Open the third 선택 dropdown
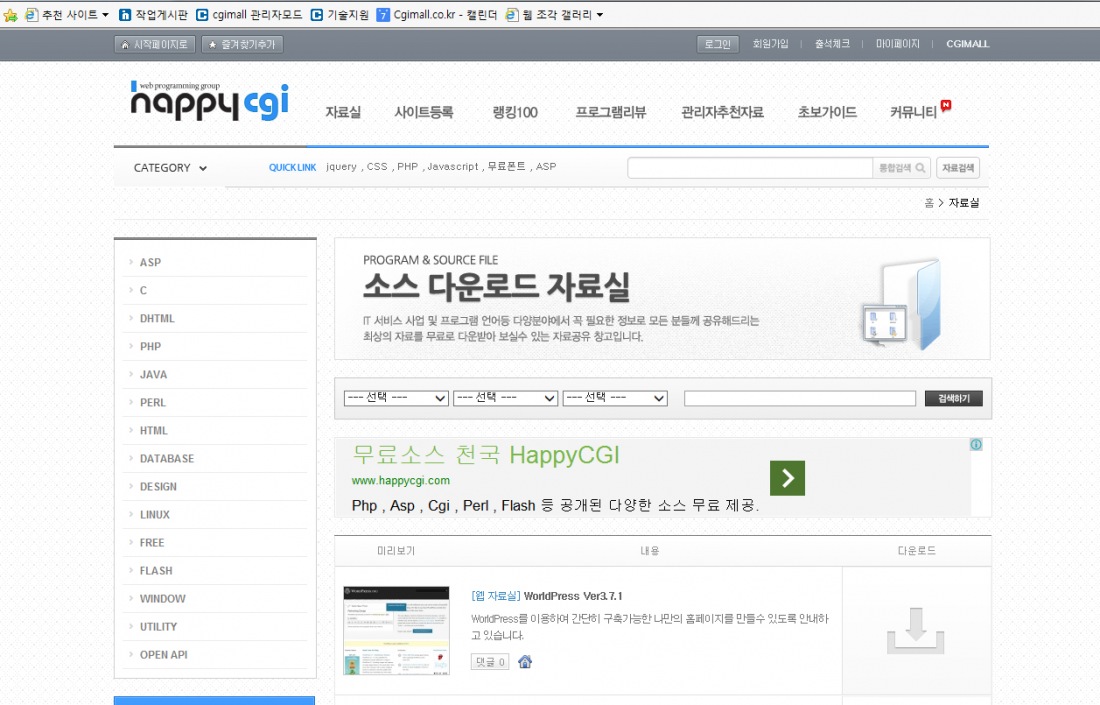The image size is (1100, 705). point(615,398)
